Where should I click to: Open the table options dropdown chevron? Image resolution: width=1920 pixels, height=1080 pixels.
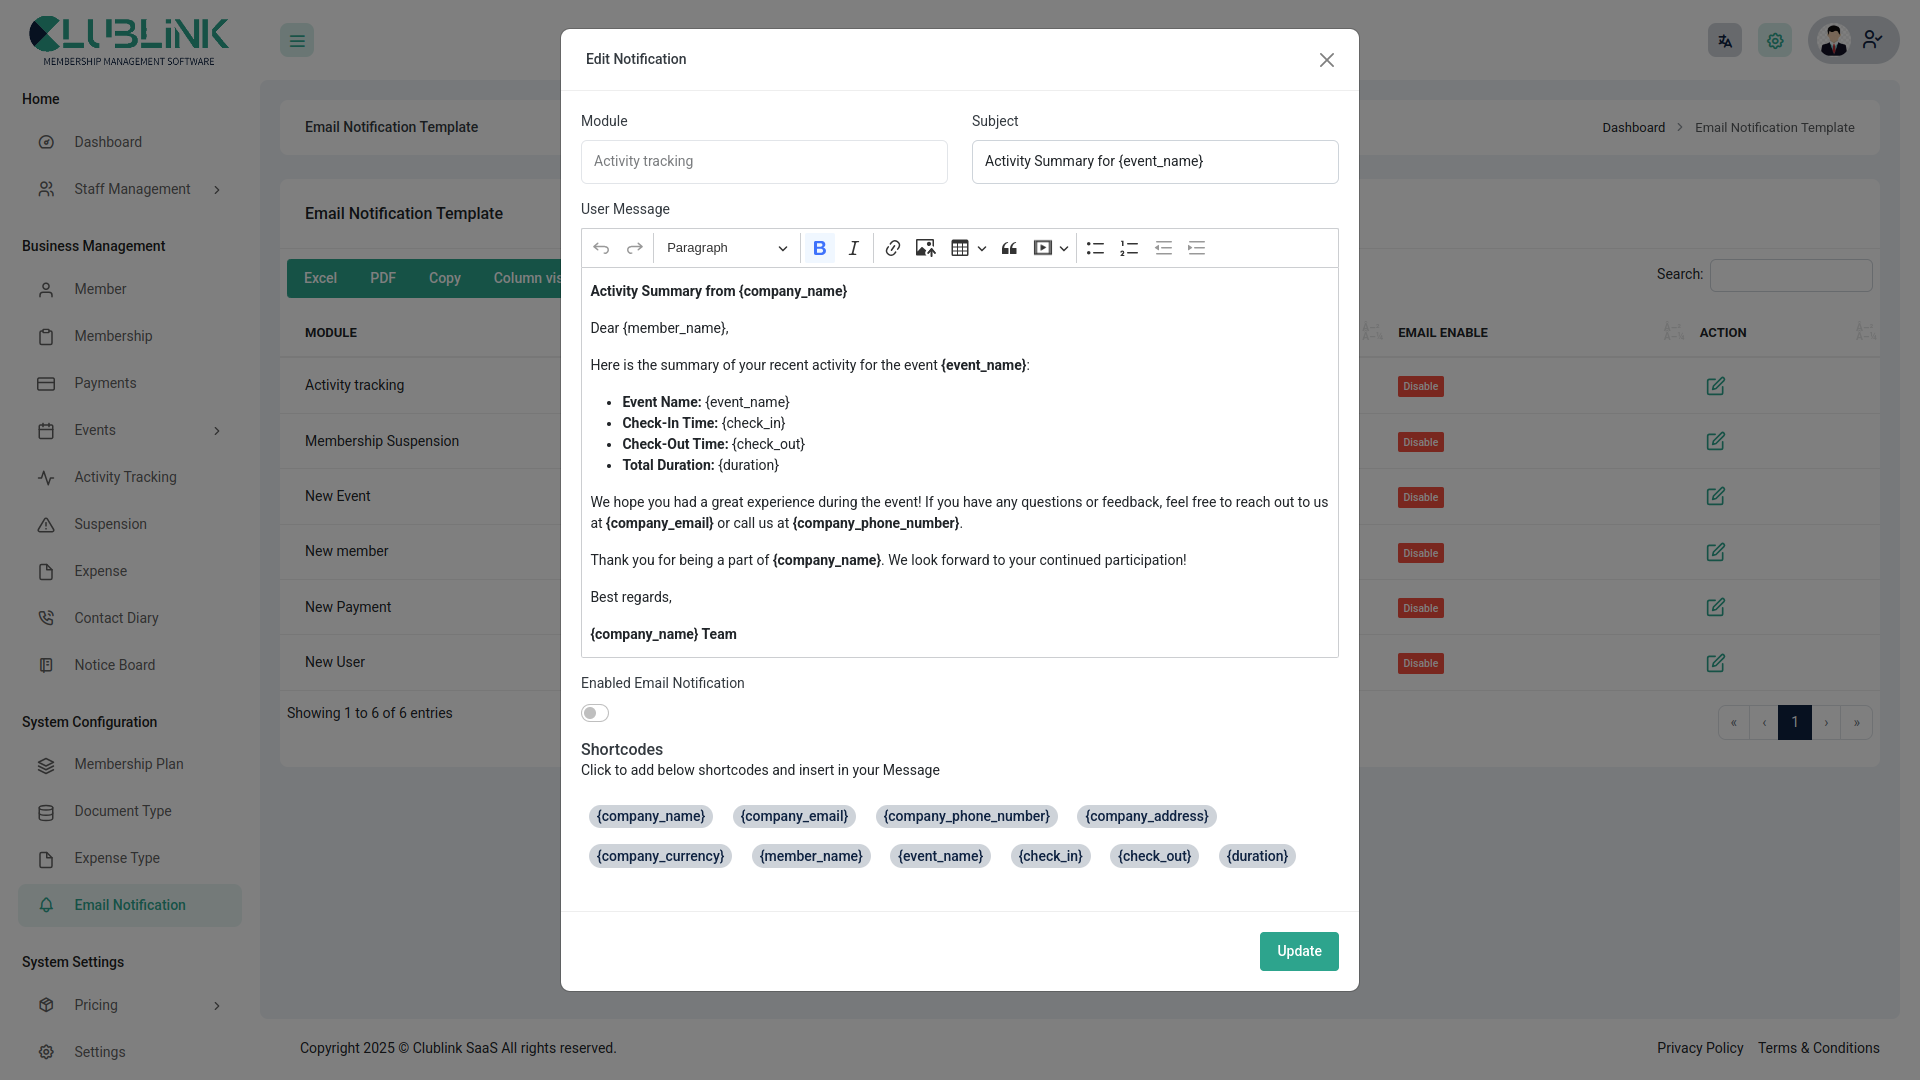pos(981,248)
